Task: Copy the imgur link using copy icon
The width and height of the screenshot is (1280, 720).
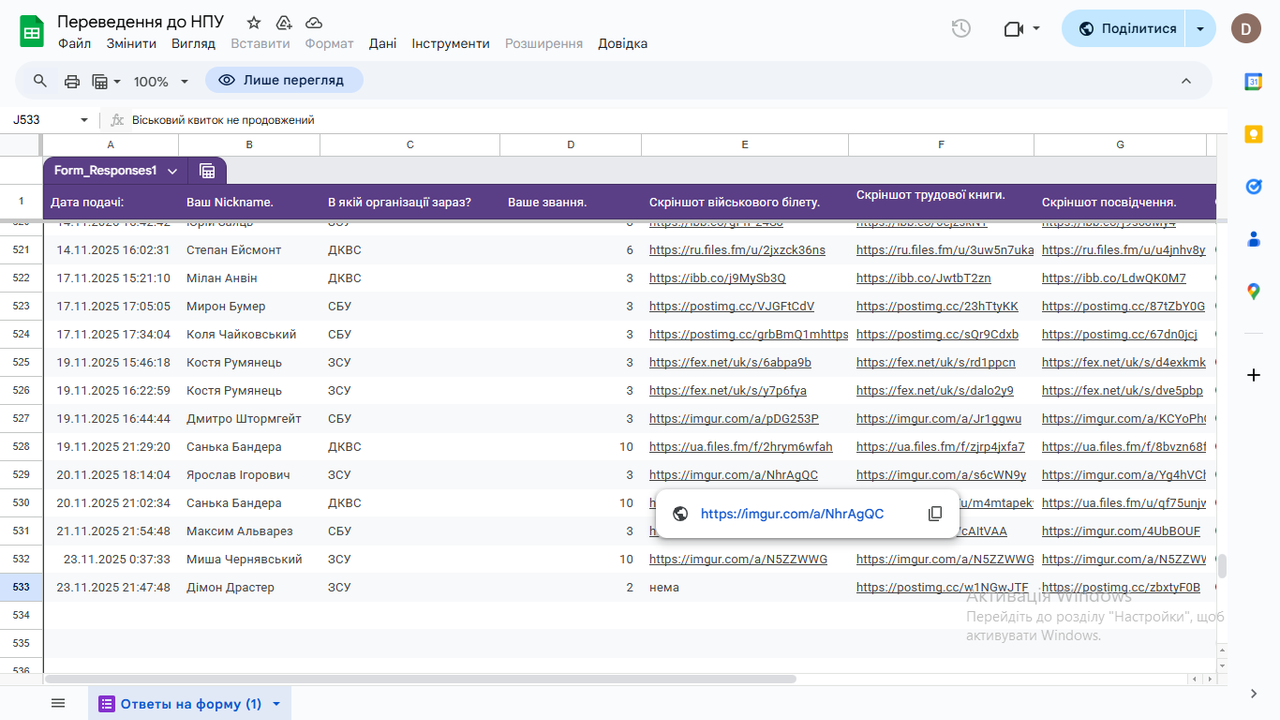Action: click(935, 514)
